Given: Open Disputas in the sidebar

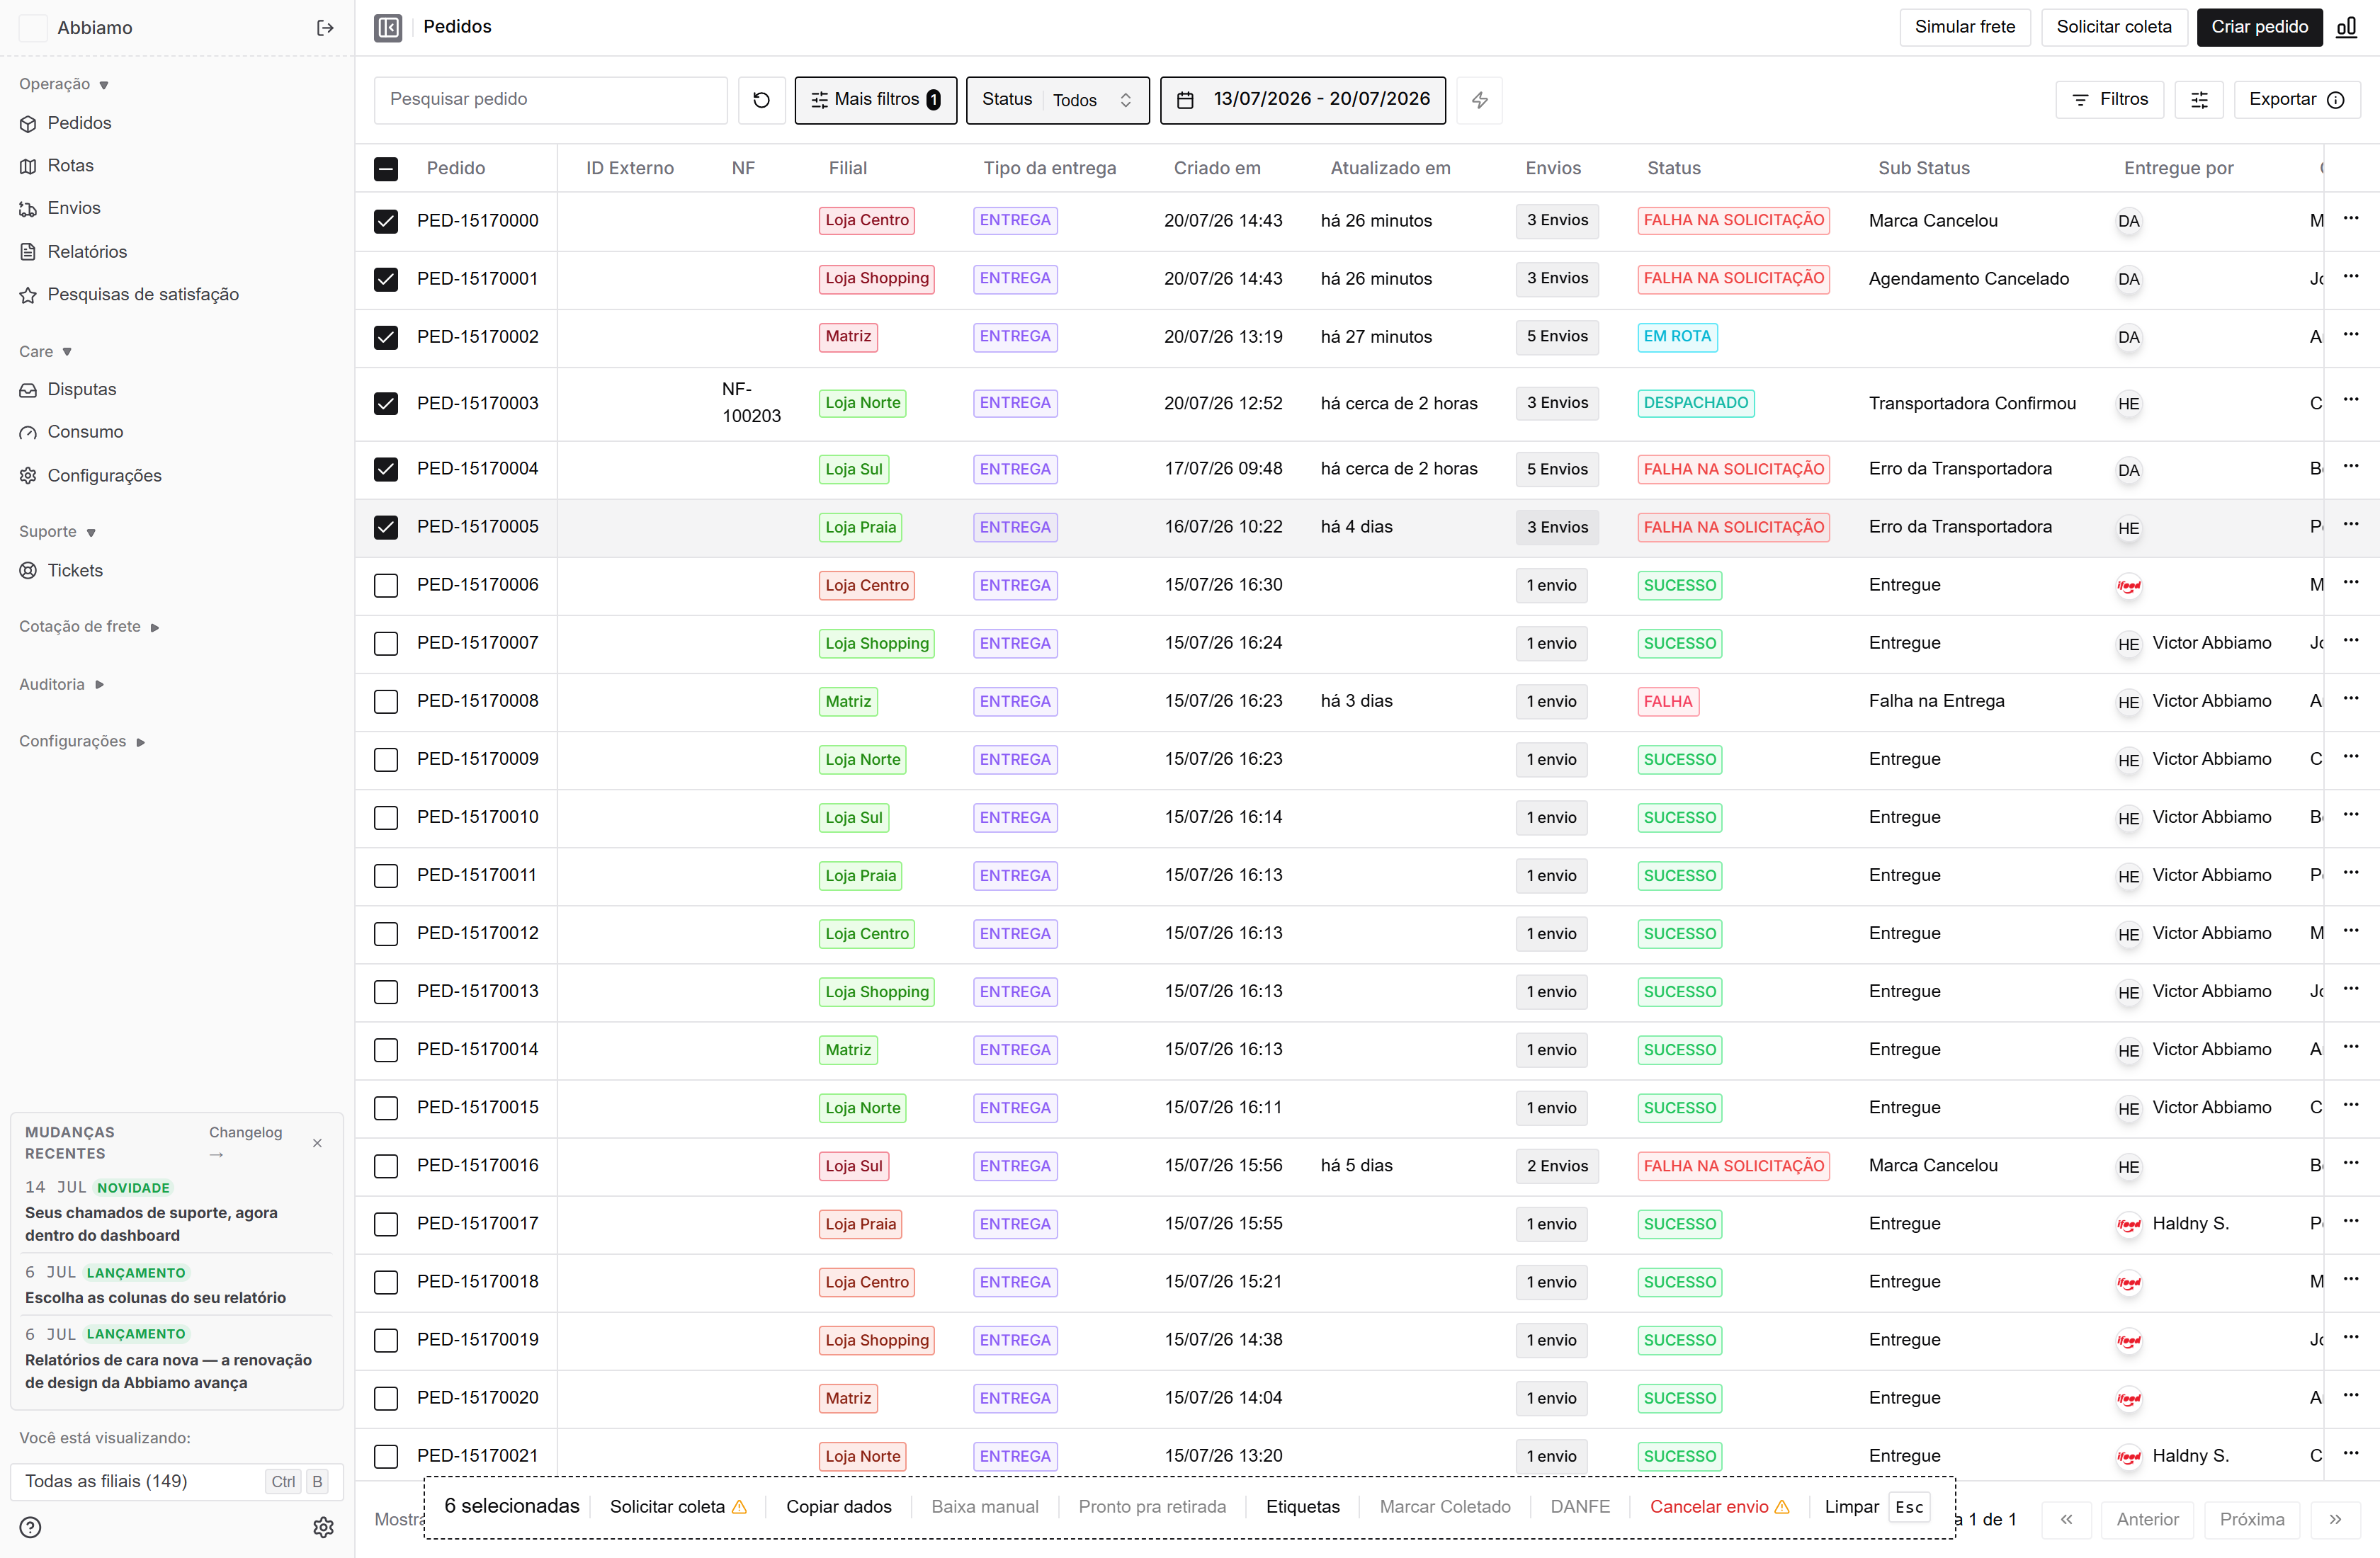Looking at the screenshot, I should click(81, 390).
